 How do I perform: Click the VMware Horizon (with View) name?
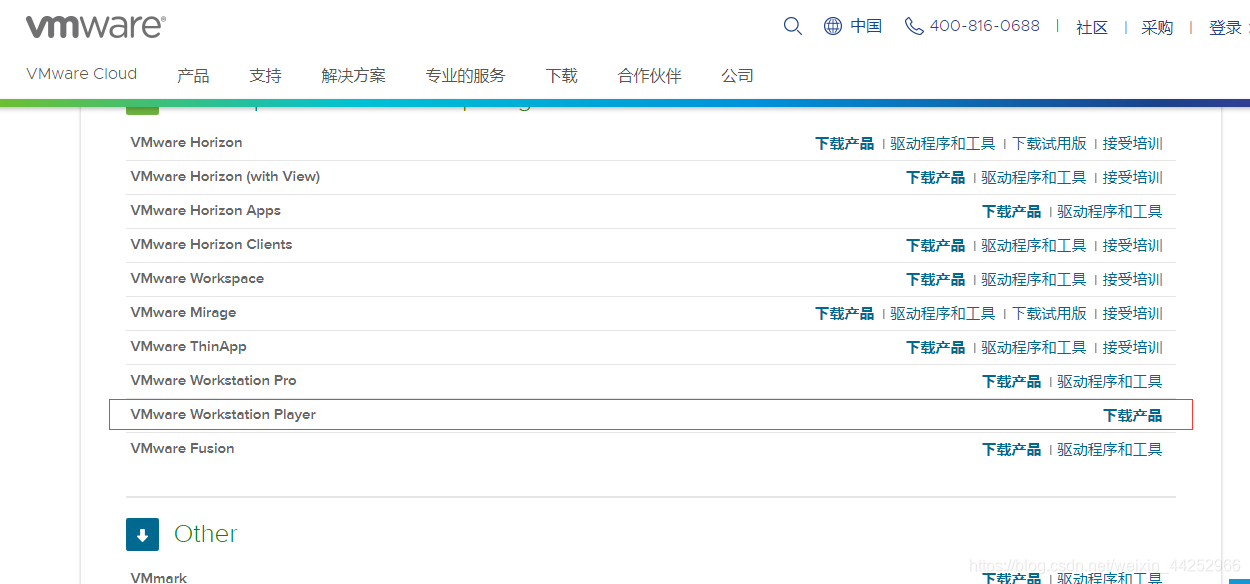point(225,176)
